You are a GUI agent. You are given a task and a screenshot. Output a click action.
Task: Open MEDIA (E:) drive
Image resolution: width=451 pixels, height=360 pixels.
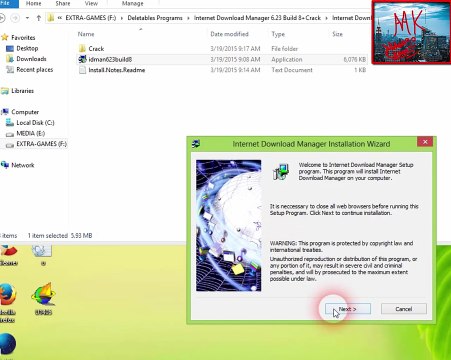30,133
